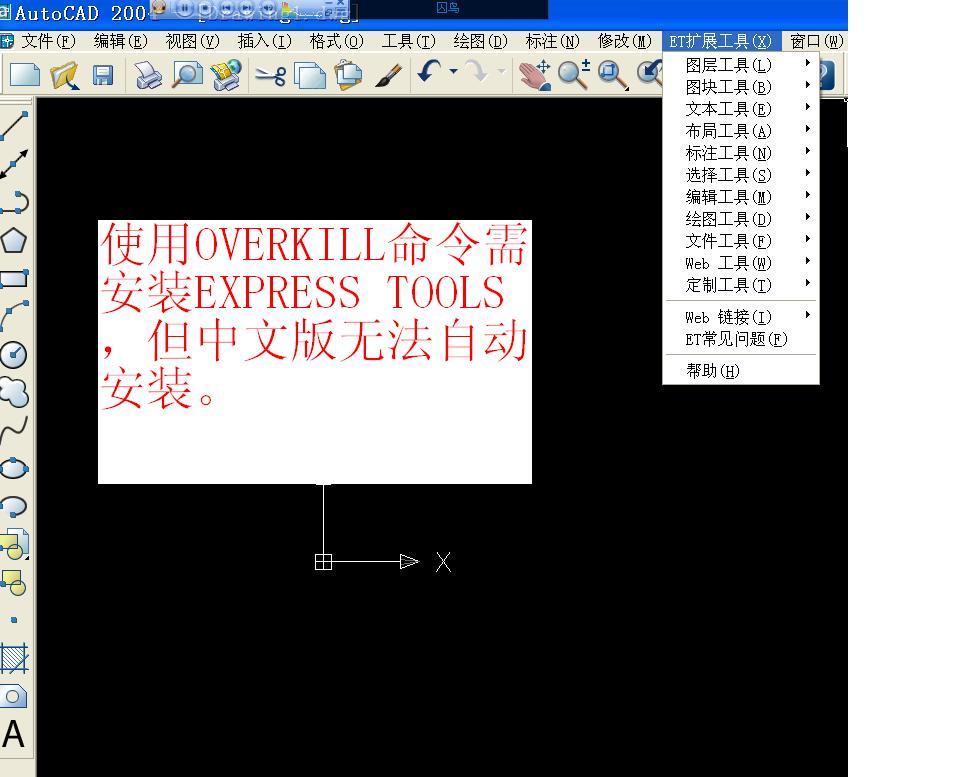This screenshot has width=960, height=777.
Task: Expand 绘图工具(D) submenu
Action: click(741, 219)
